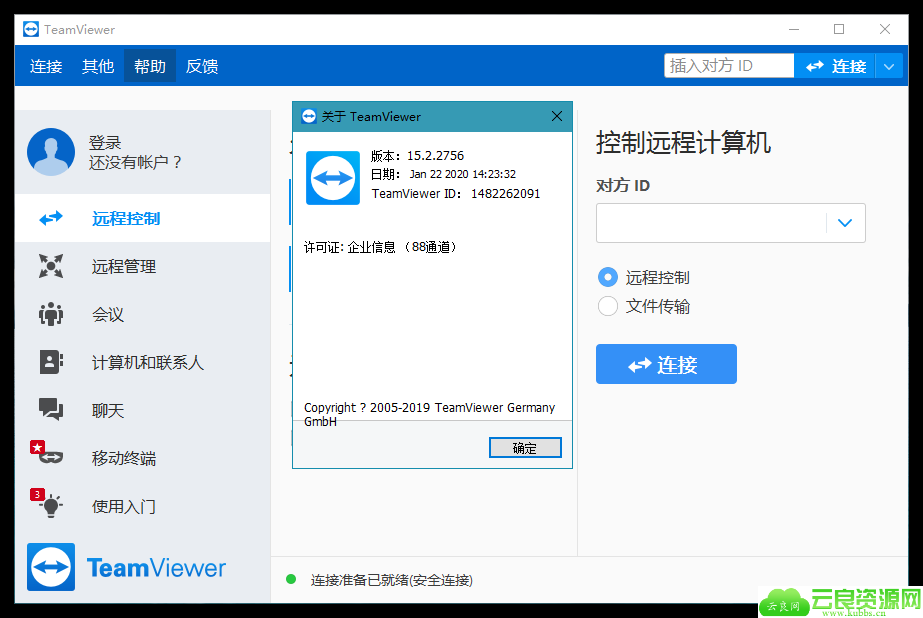Click the Chat (聊天) speech bubble icon
Image resolution: width=923 pixels, height=618 pixels.
(51, 409)
